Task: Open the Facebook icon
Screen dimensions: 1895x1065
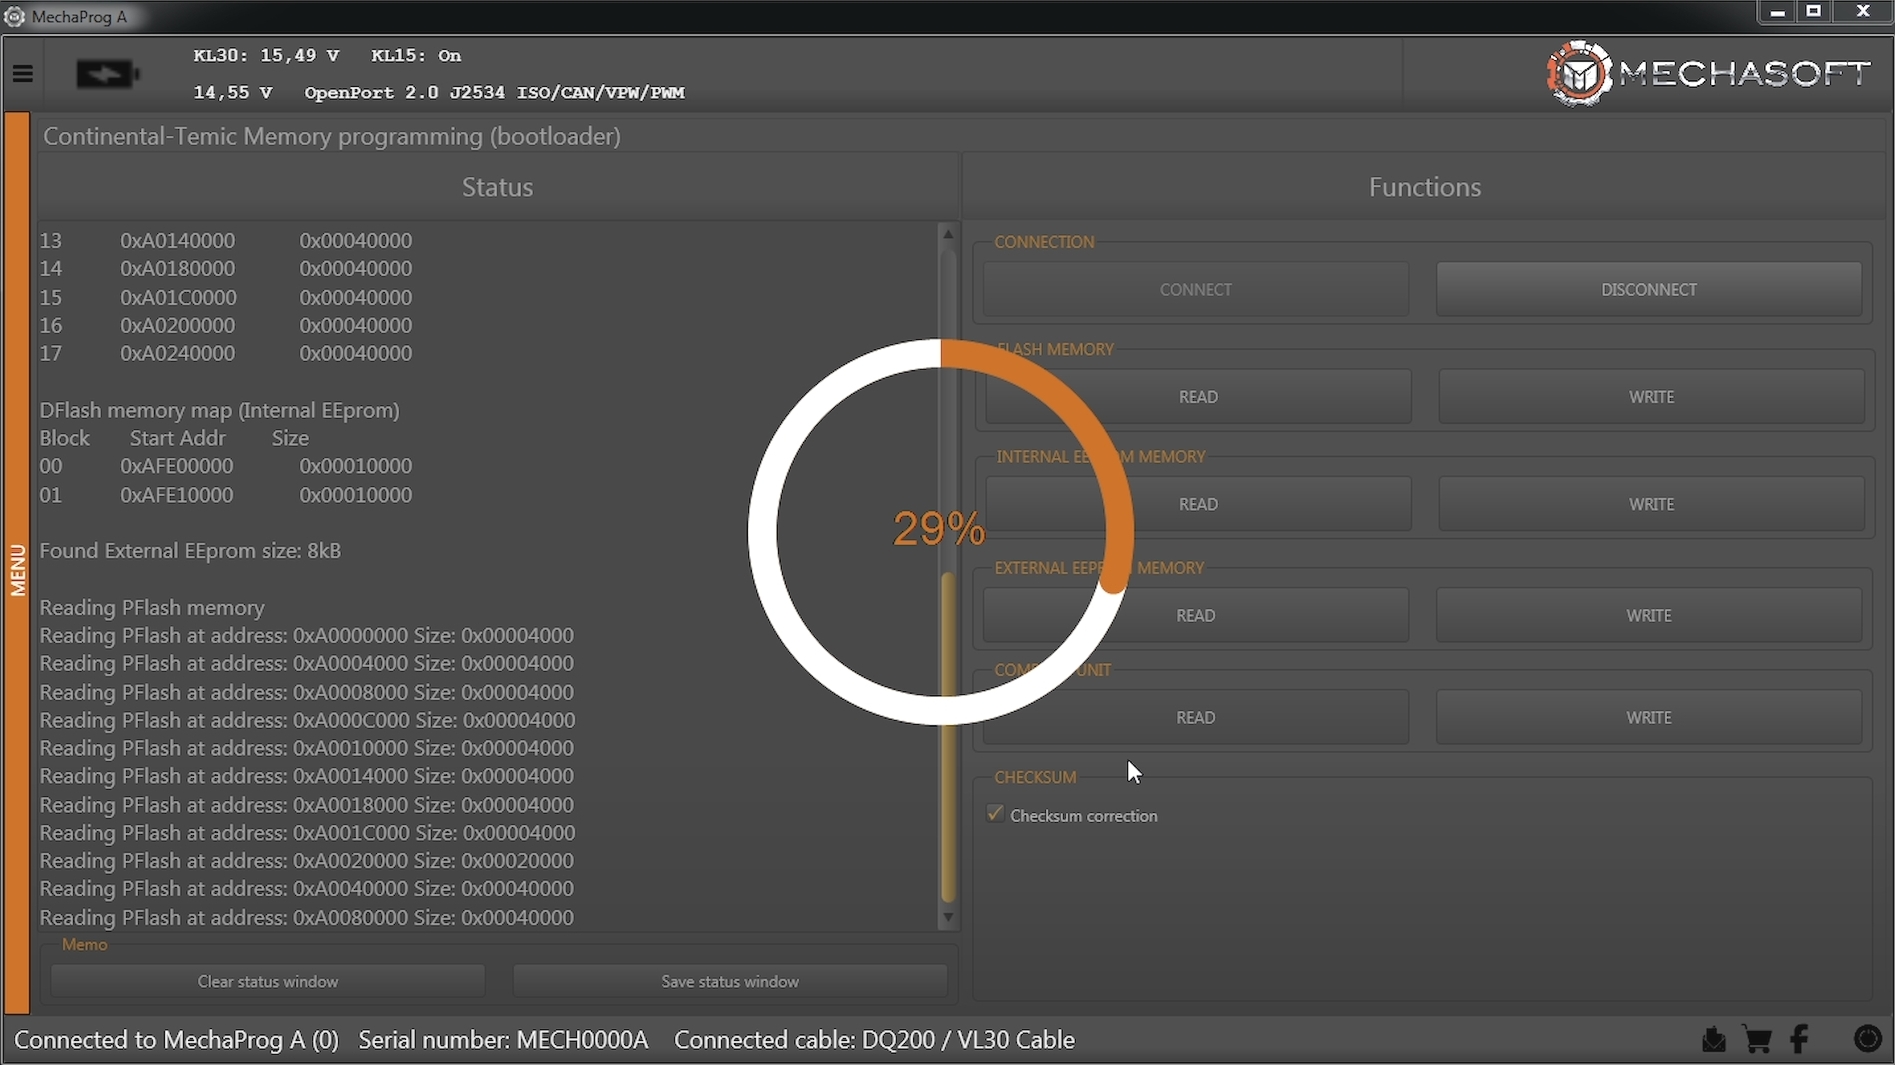Action: [1800, 1040]
